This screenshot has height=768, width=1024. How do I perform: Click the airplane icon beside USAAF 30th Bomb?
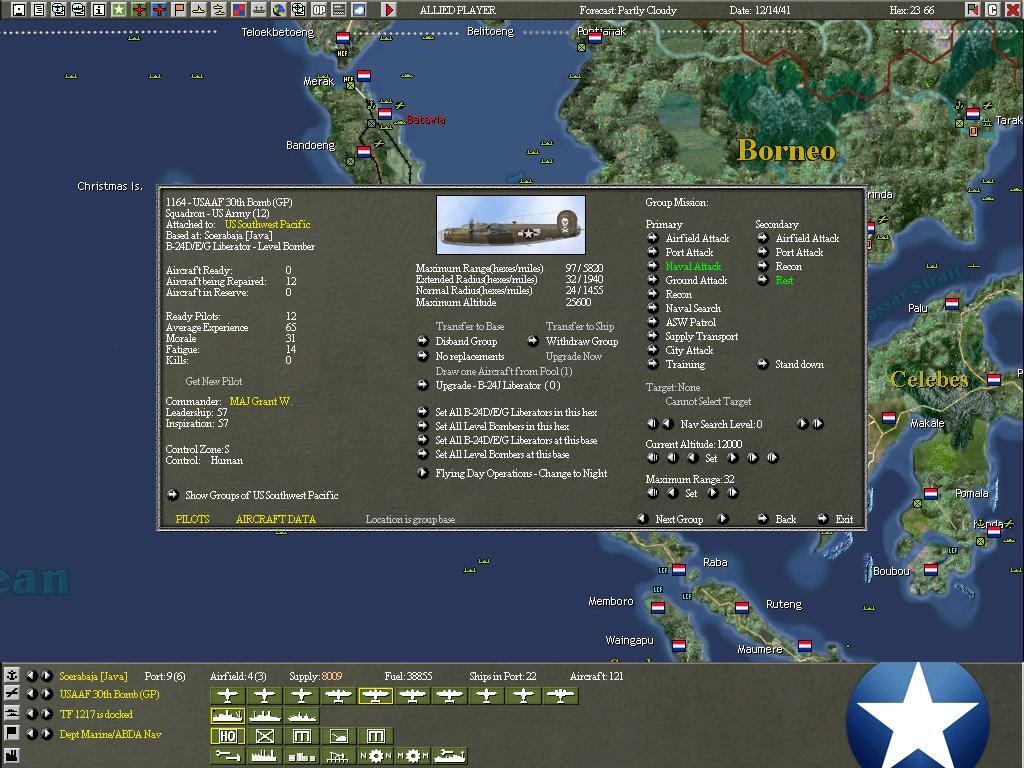pos(12,694)
